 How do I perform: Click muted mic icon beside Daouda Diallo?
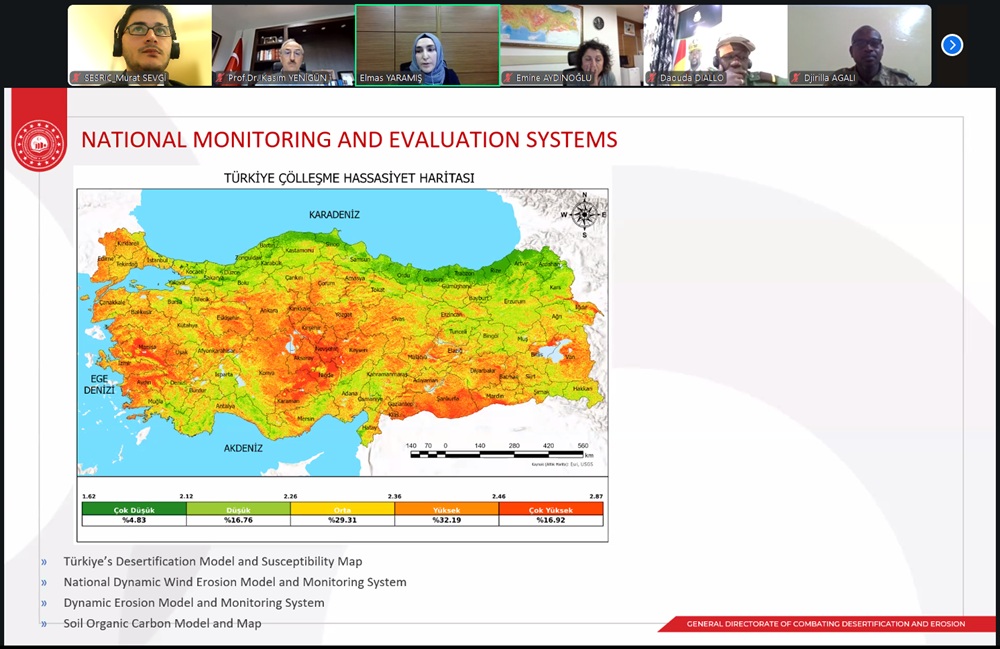pyautogui.click(x=652, y=78)
